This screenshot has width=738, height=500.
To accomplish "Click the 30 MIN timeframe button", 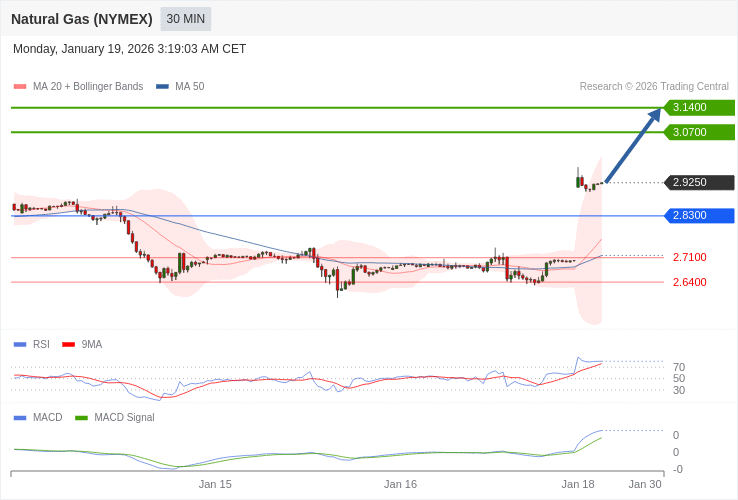I will (185, 19).
